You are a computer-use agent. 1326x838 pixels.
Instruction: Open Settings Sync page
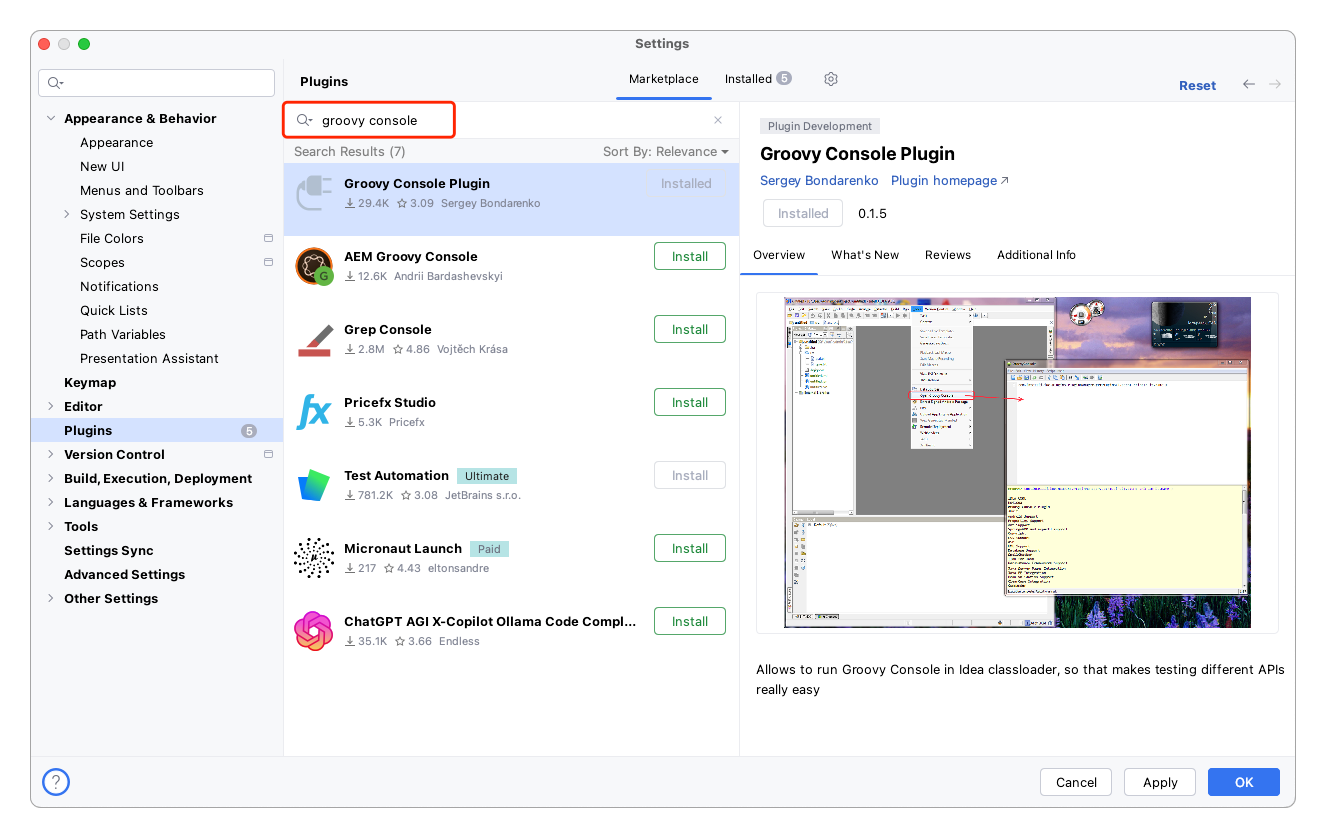(x=109, y=551)
